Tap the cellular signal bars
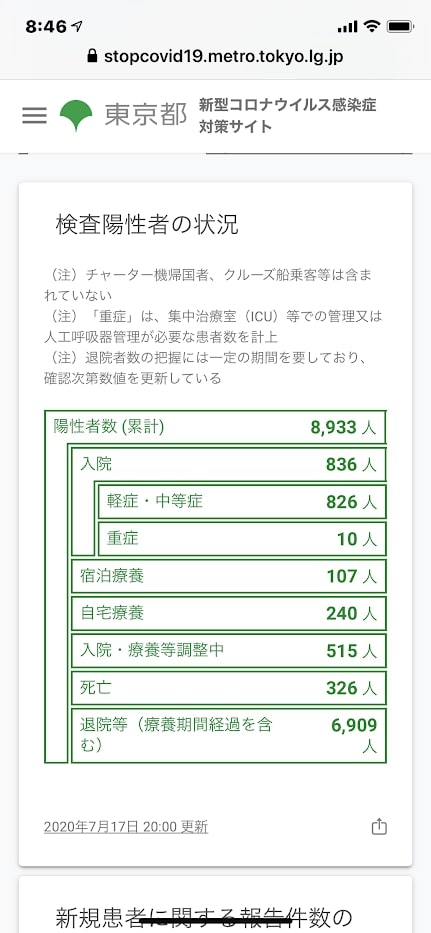 (348, 27)
